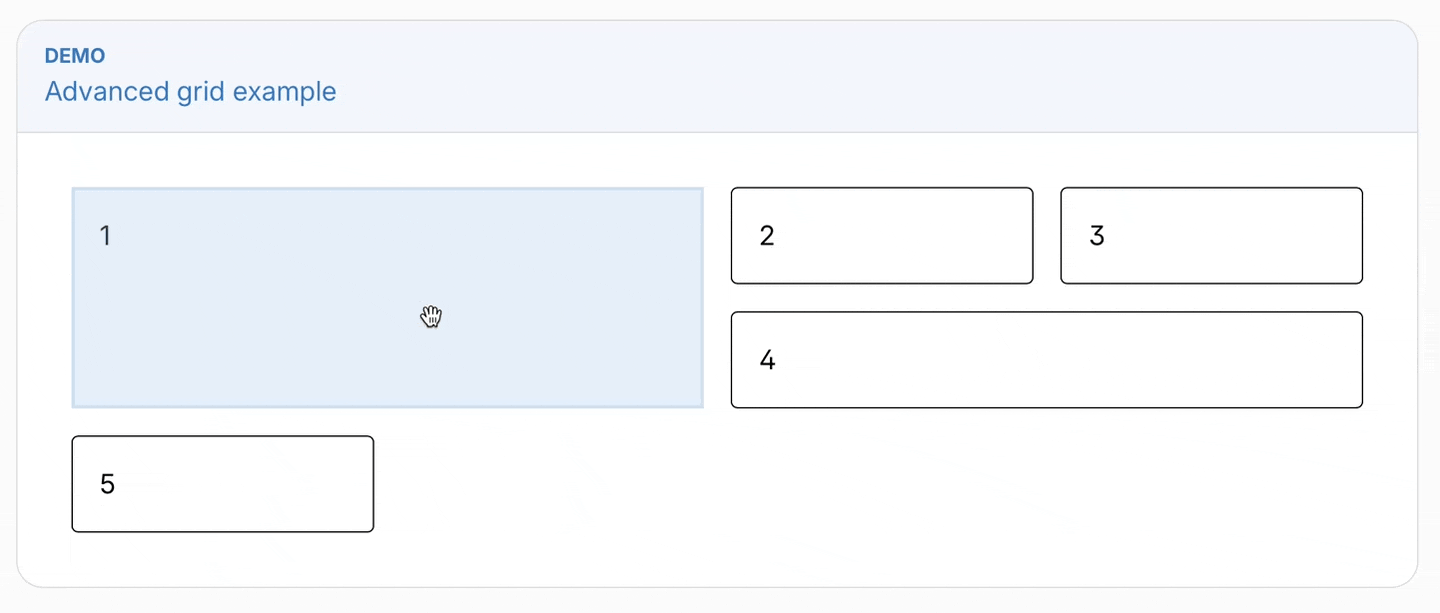Image resolution: width=1440 pixels, height=613 pixels.
Task: Open the Advanced grid example heading
Action: click(x=190, y=91)
